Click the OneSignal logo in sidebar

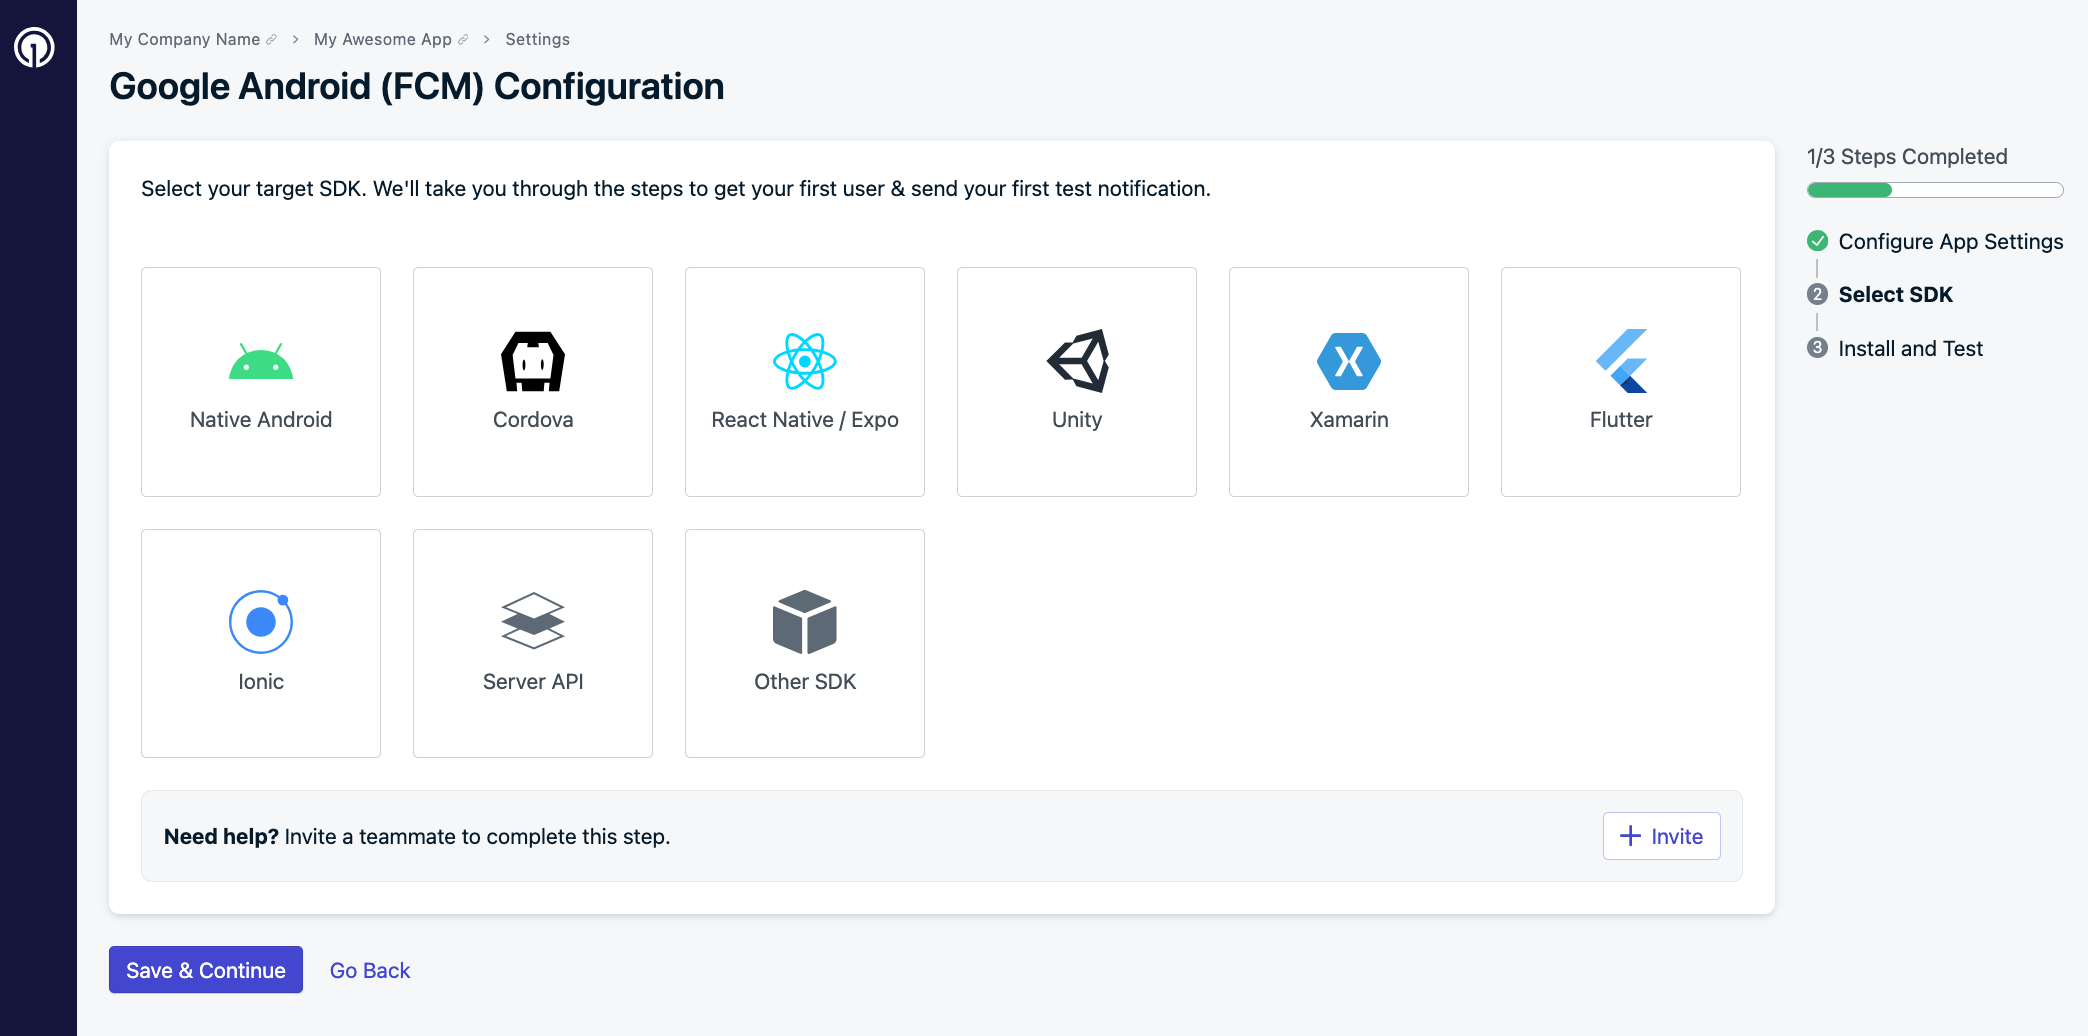pos(34,47)
